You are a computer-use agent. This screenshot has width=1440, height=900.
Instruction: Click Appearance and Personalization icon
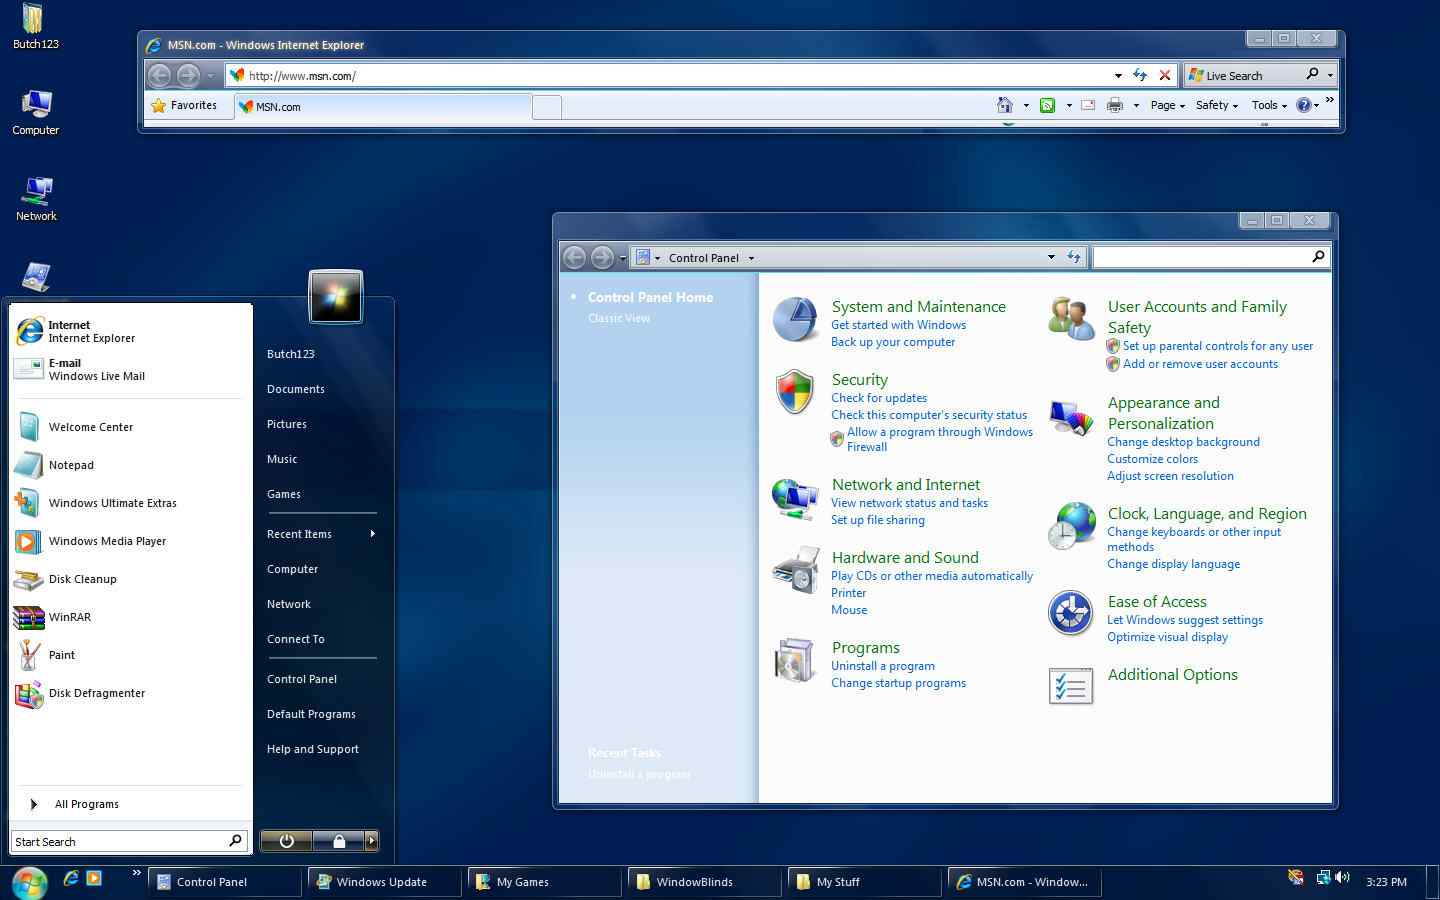[x=1071, y=417]
